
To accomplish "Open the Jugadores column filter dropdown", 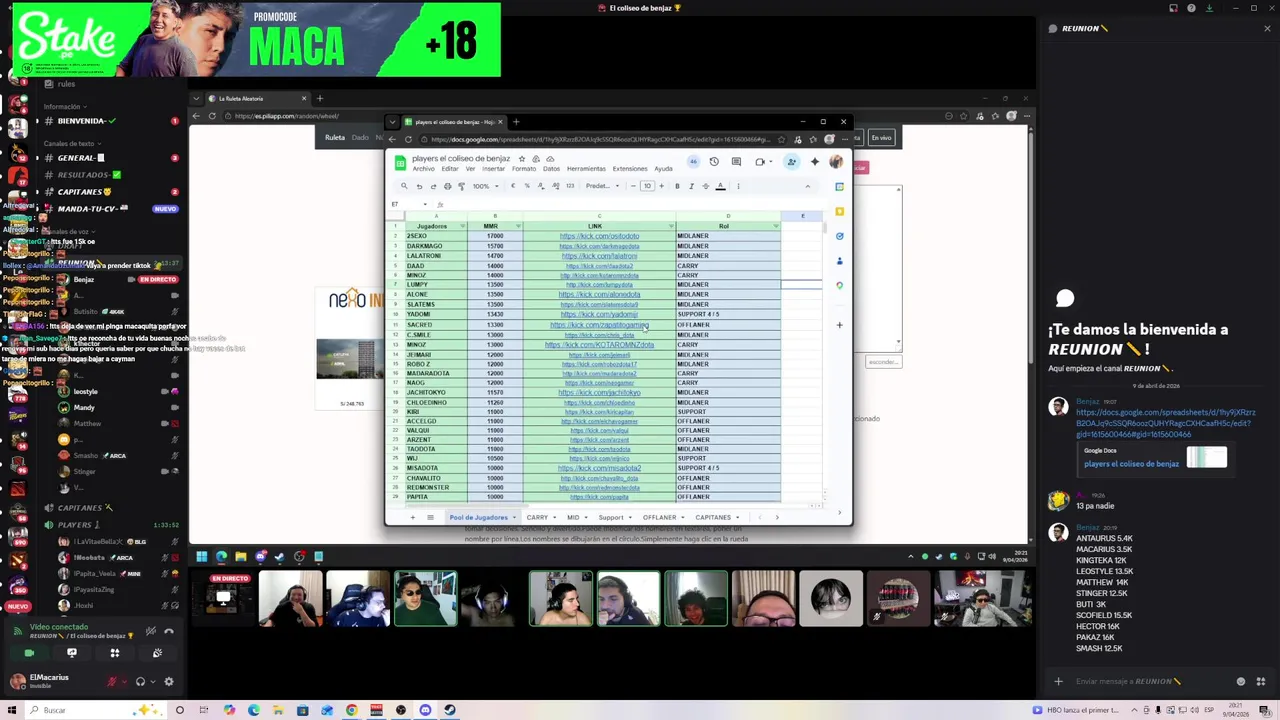I will [462, 226].
